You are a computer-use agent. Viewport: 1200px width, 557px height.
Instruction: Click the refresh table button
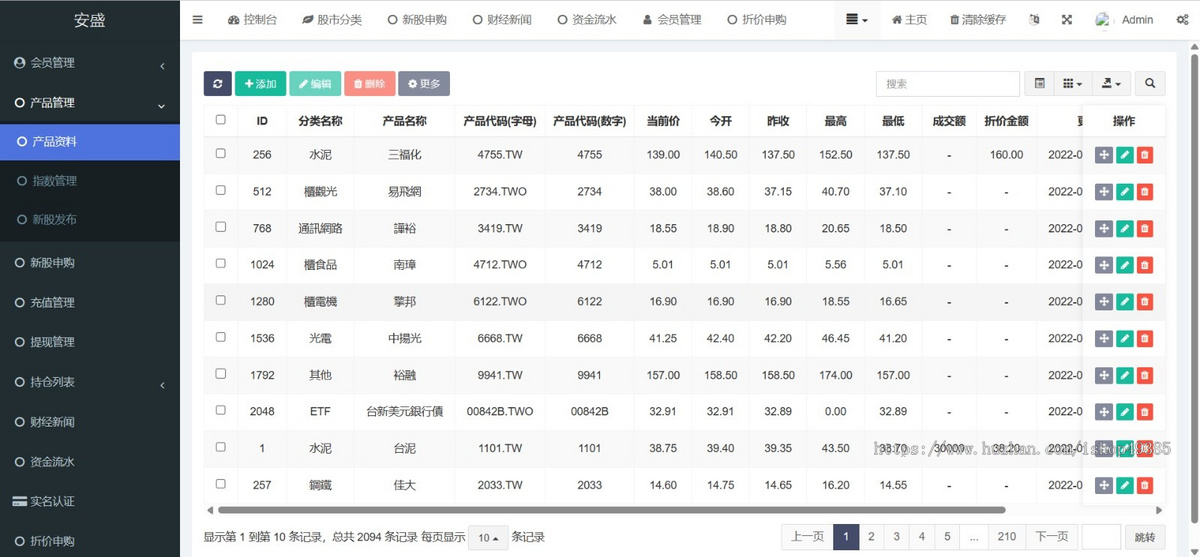coord(217,84)
